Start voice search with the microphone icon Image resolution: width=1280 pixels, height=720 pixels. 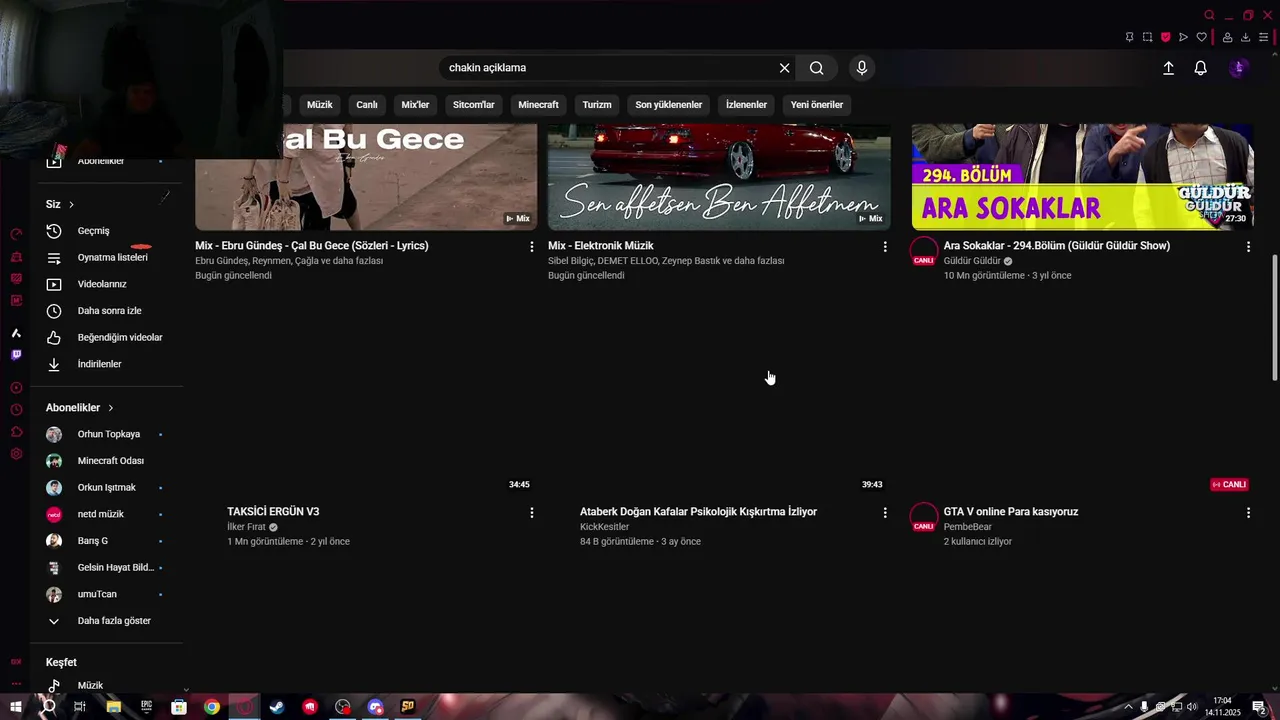[x=862, y=68]
